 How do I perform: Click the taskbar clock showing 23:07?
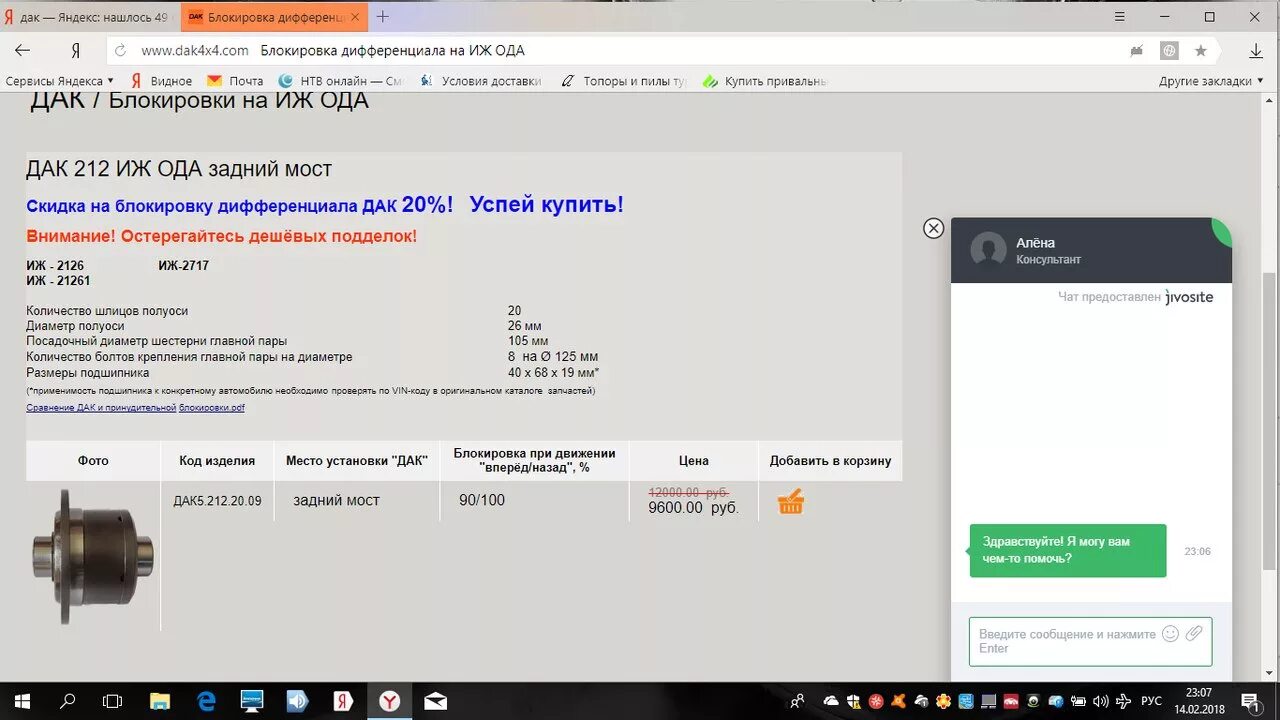[x=1198, y=701]
